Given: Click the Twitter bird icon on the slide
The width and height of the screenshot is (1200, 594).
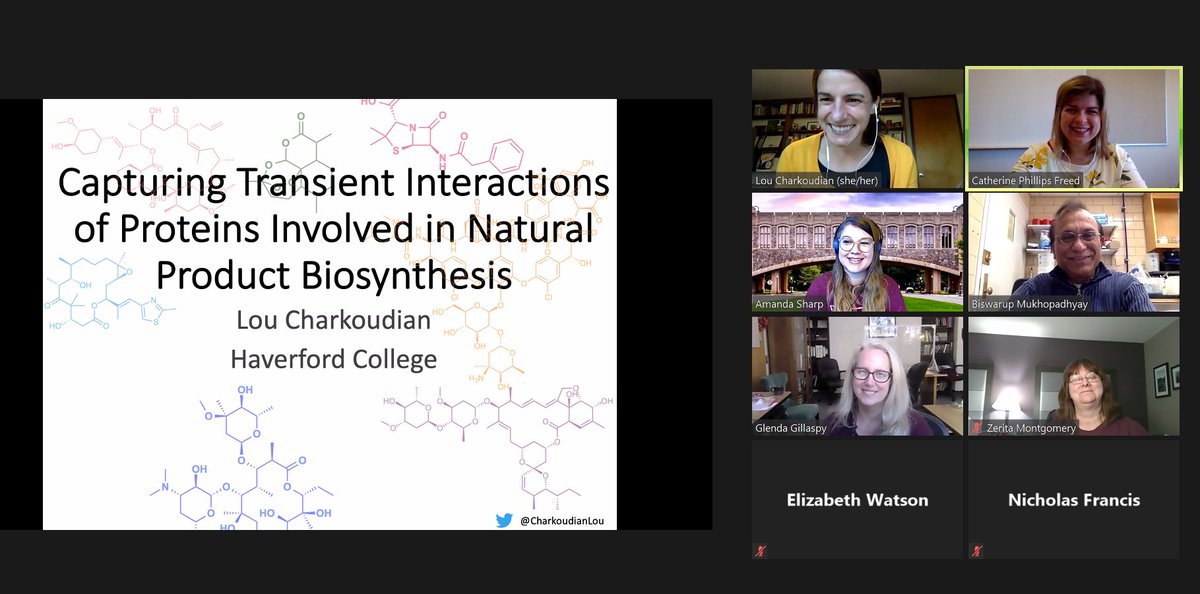Looking at the screenshot, I should (x=505, y=520).
